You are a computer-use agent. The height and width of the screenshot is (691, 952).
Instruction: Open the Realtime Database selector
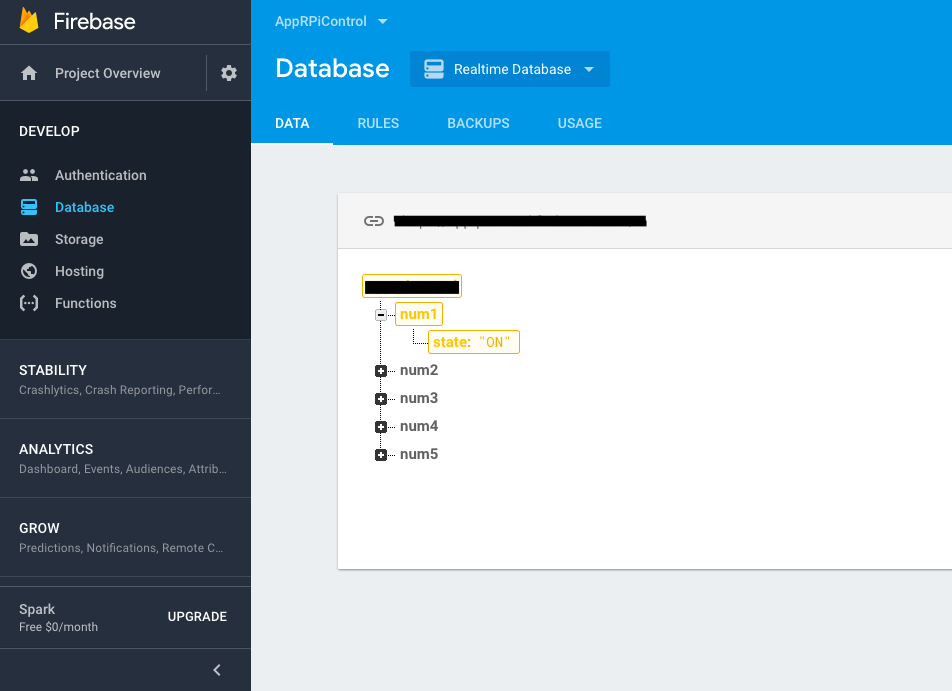pyautogui.click(x=509, y=69)
